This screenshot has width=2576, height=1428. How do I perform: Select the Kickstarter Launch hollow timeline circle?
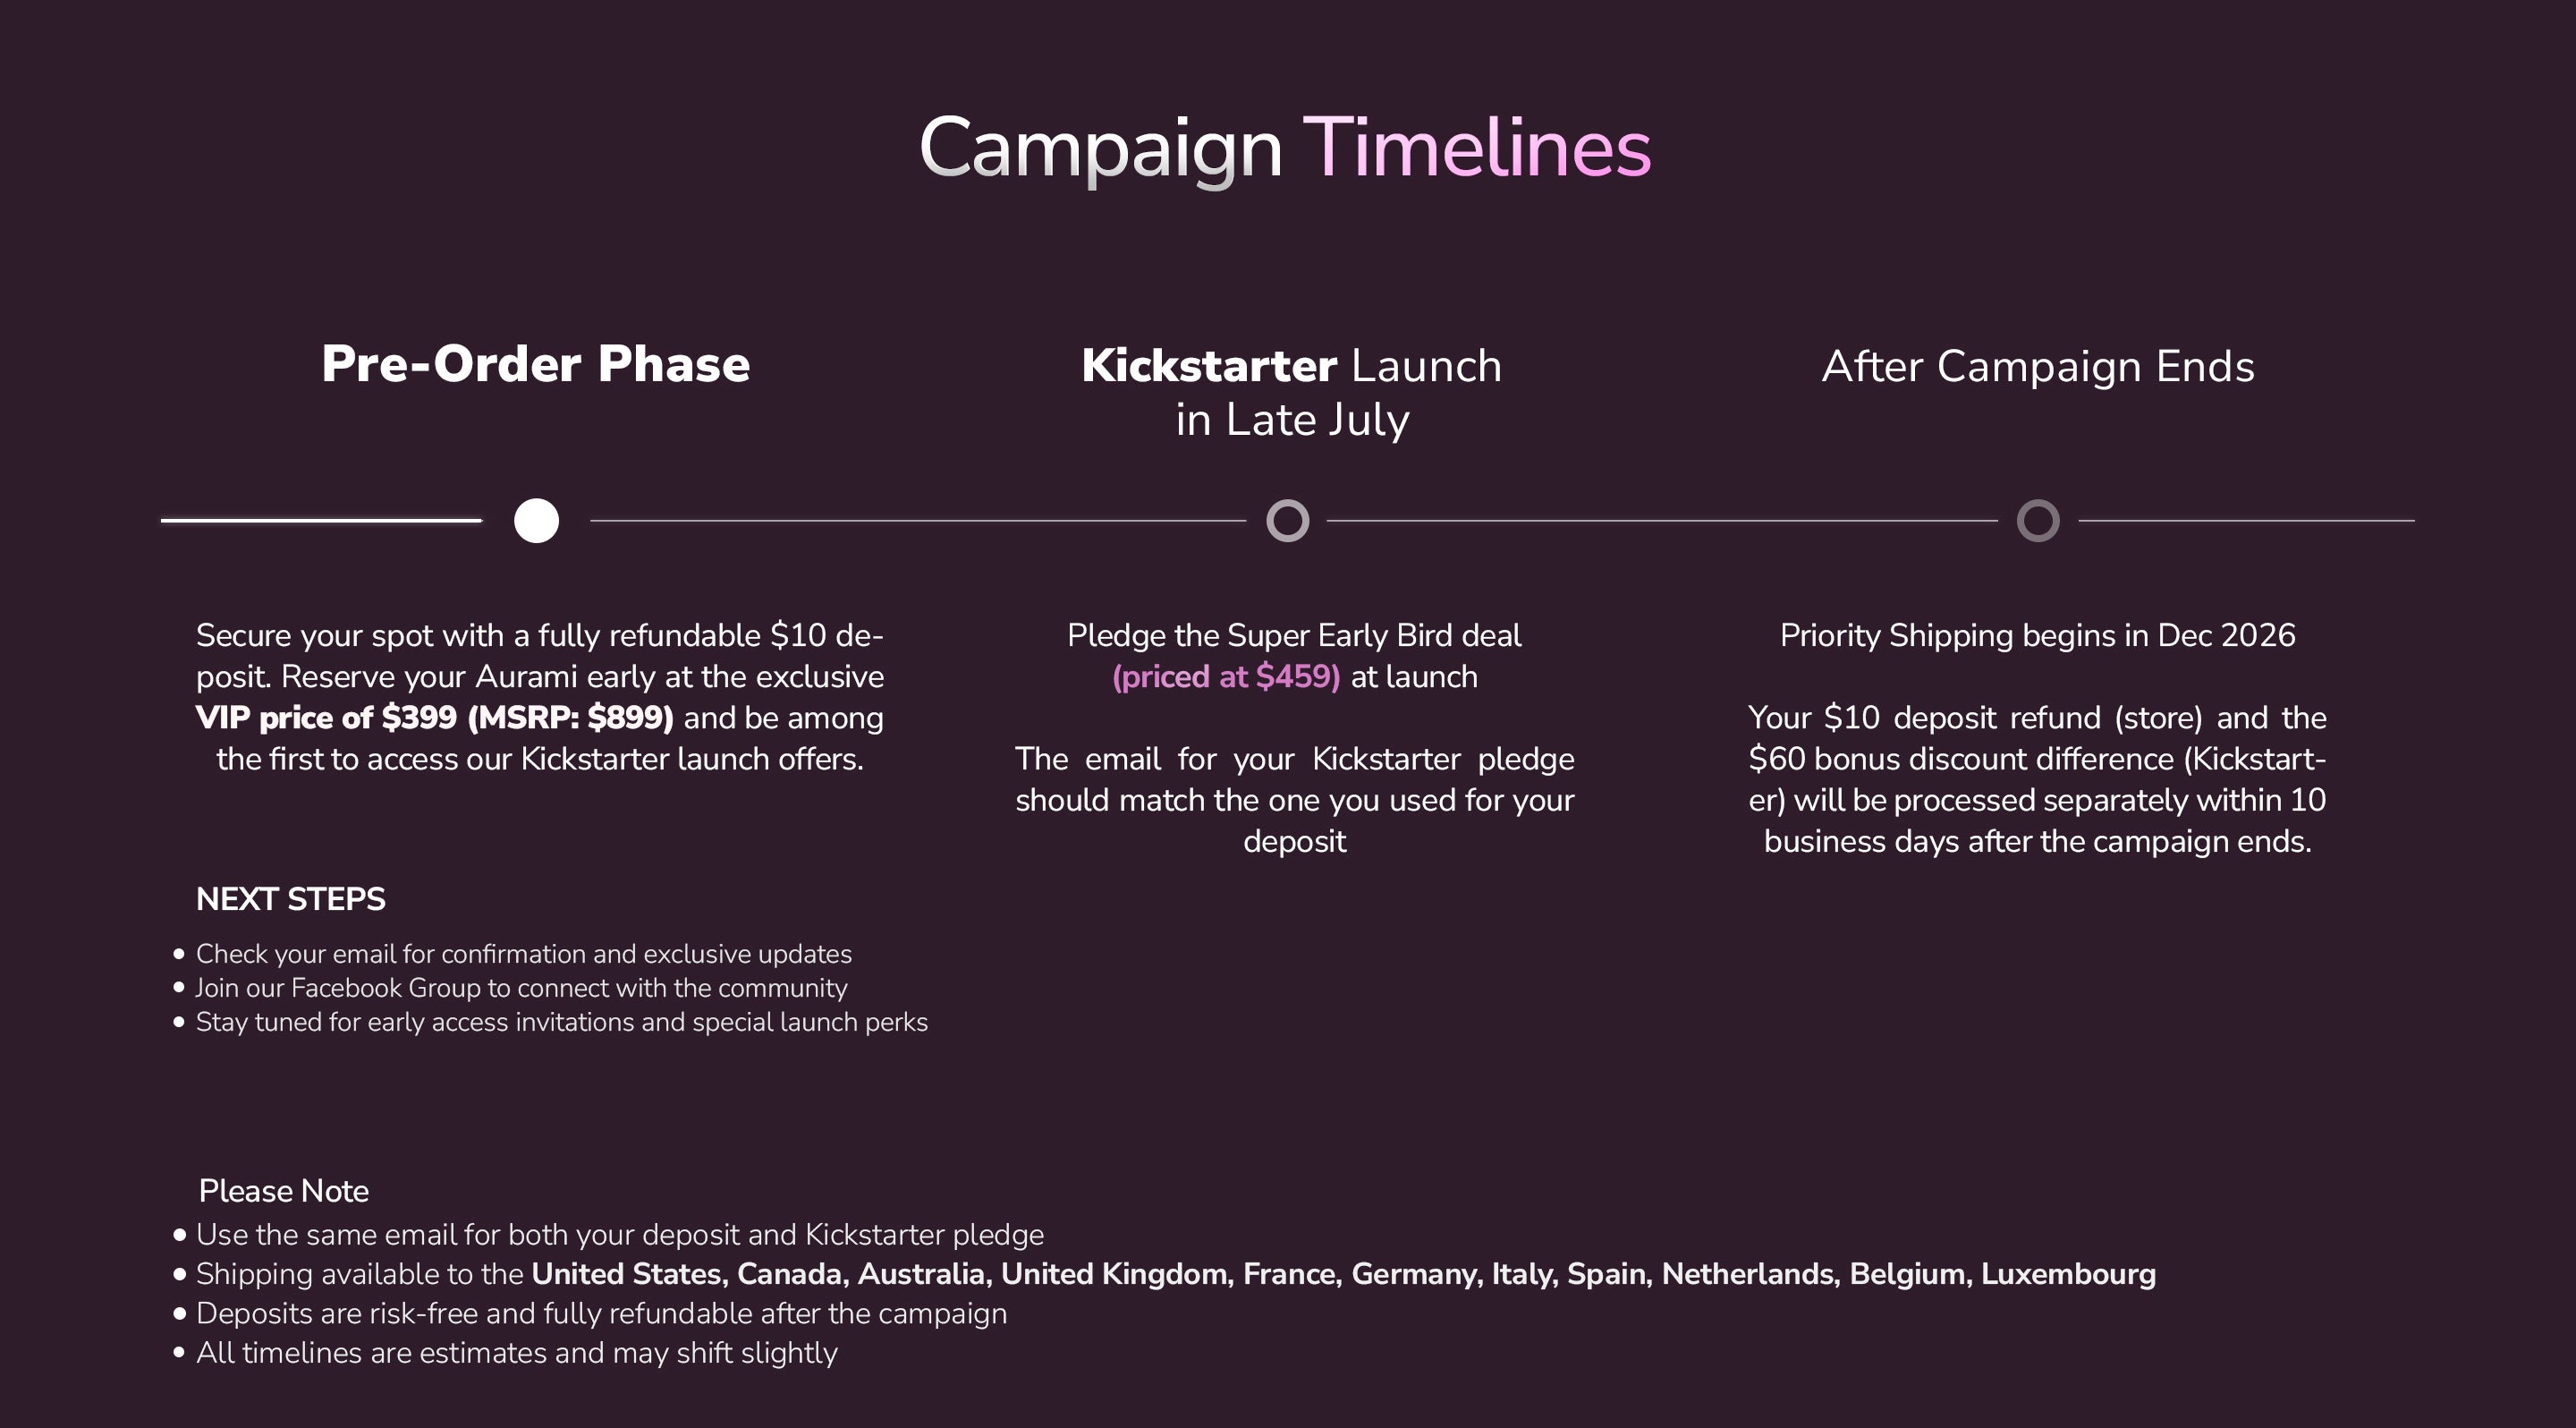coord(1288,521)
